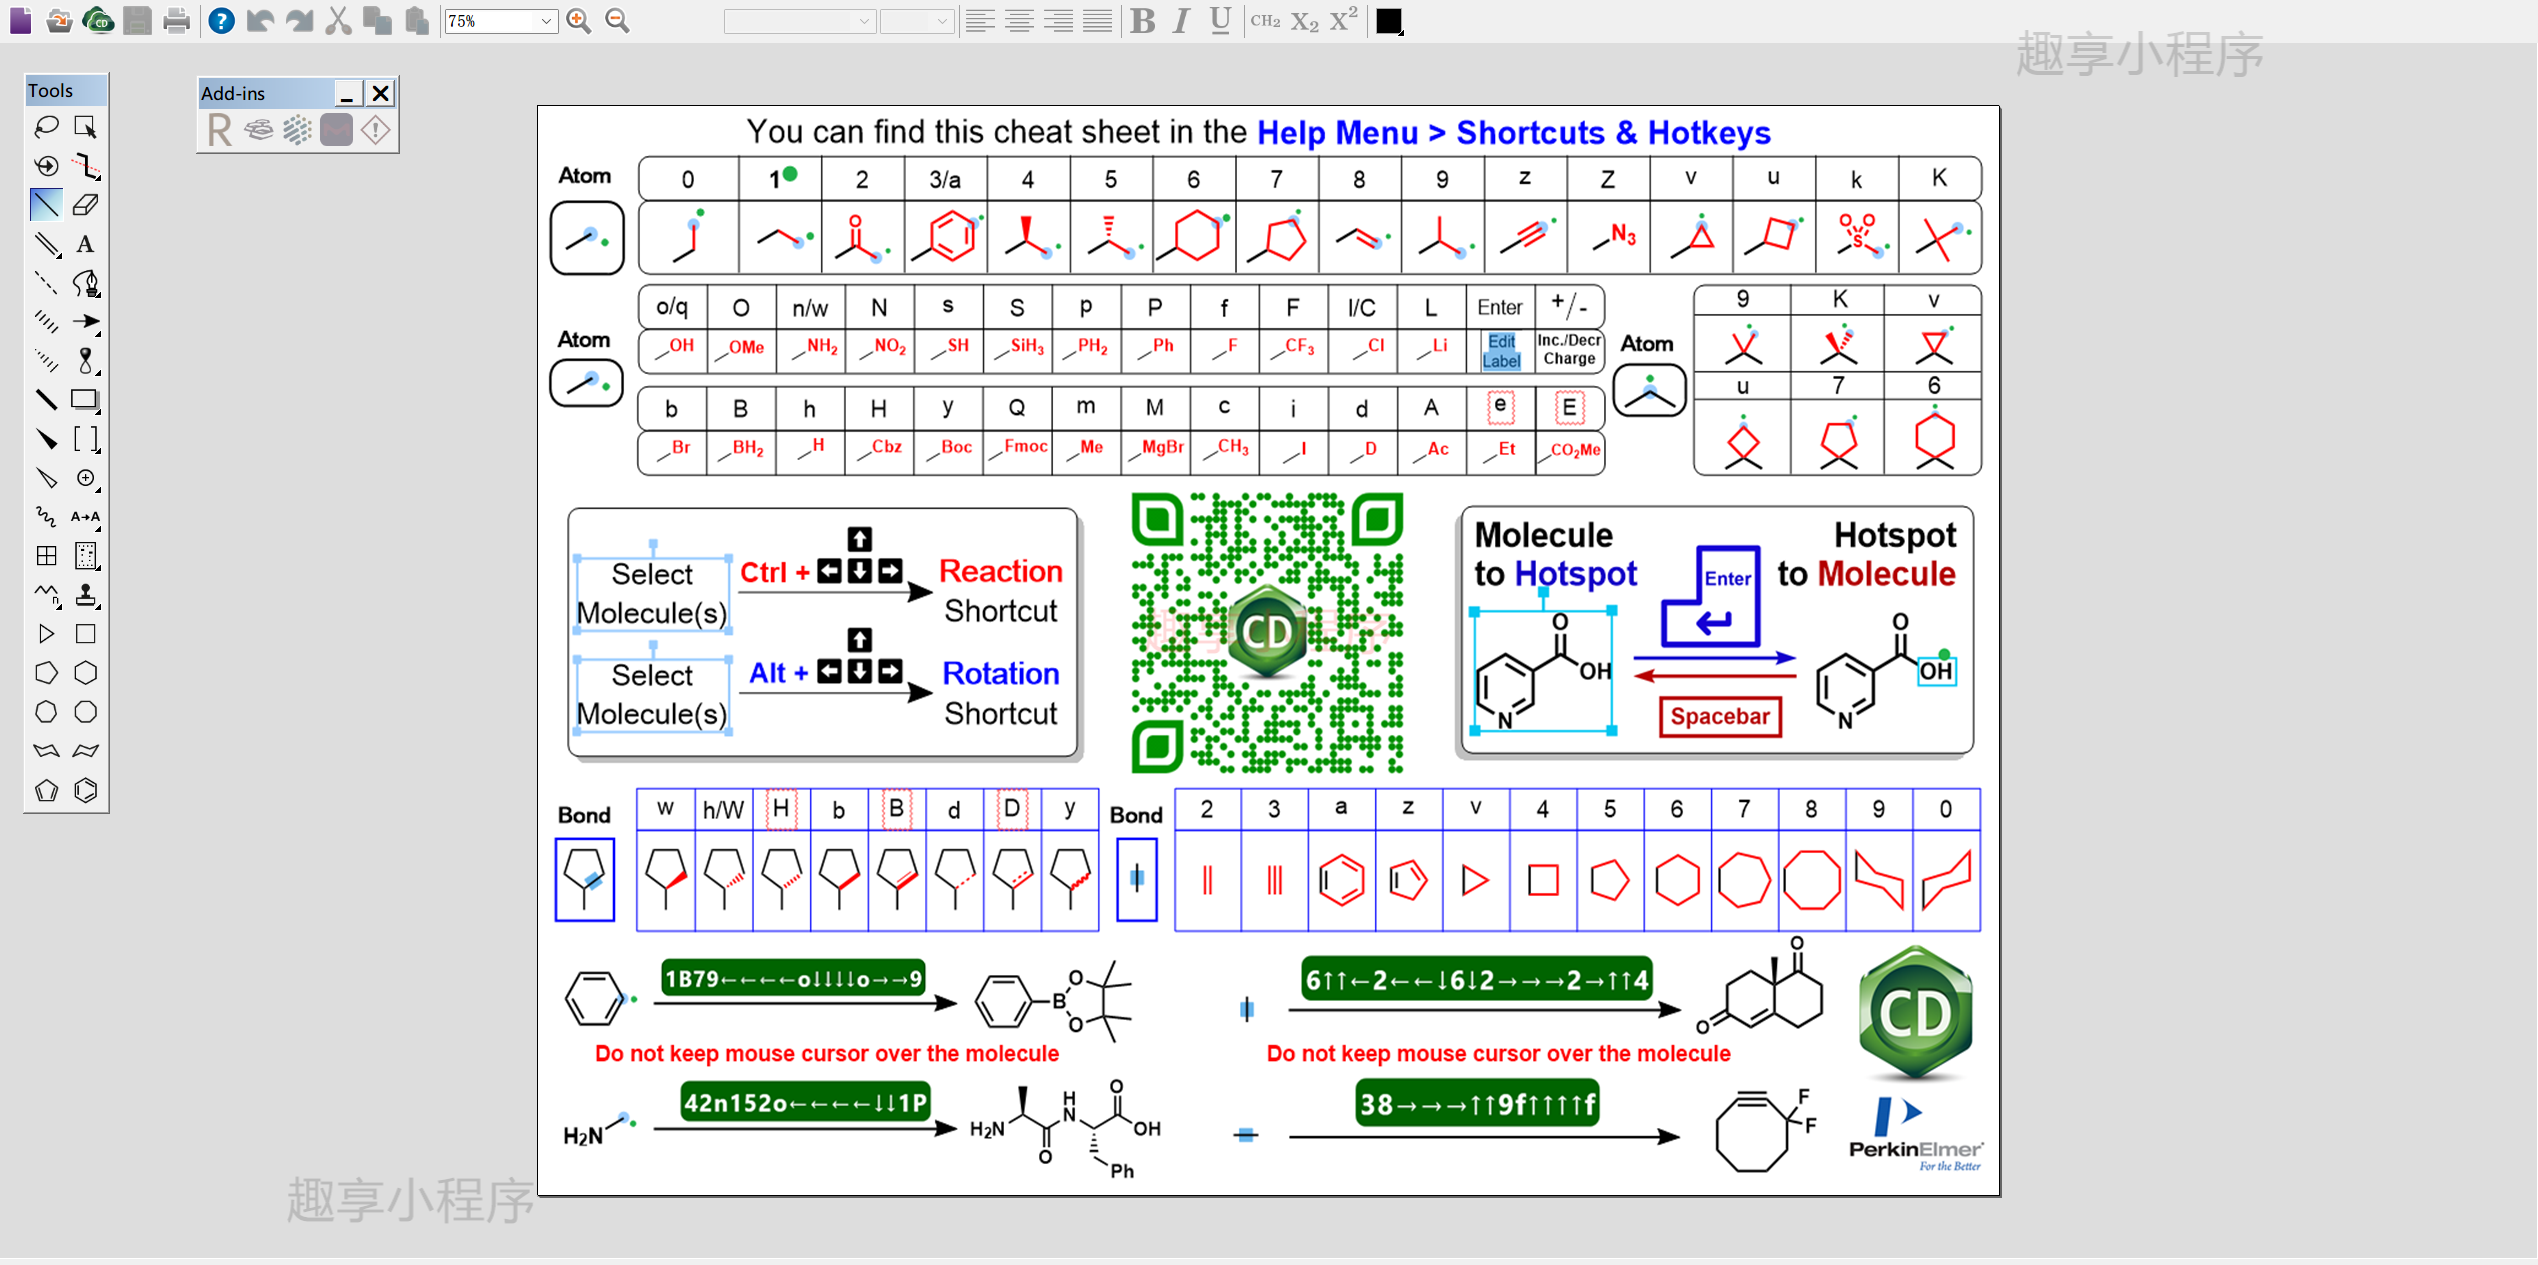2538x1265 pixels.
Task: Zoom in with the plus magnifier icon
Action: pos(578,20)
